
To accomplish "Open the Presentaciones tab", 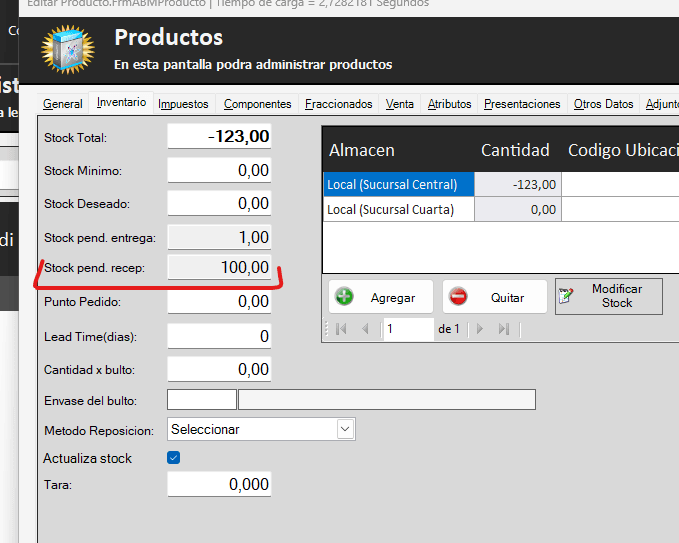I will [x=522, y=104].
